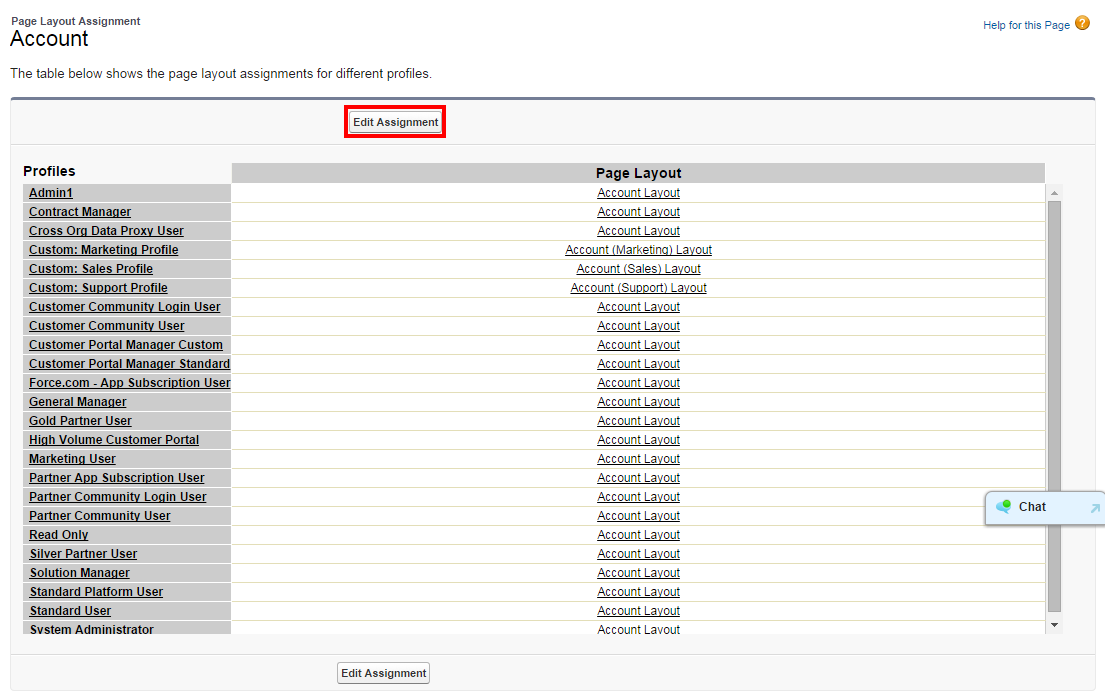Screen dimensions: 1105x691
Task: Open Account (Support) Layout link
Action: (638, 288)
